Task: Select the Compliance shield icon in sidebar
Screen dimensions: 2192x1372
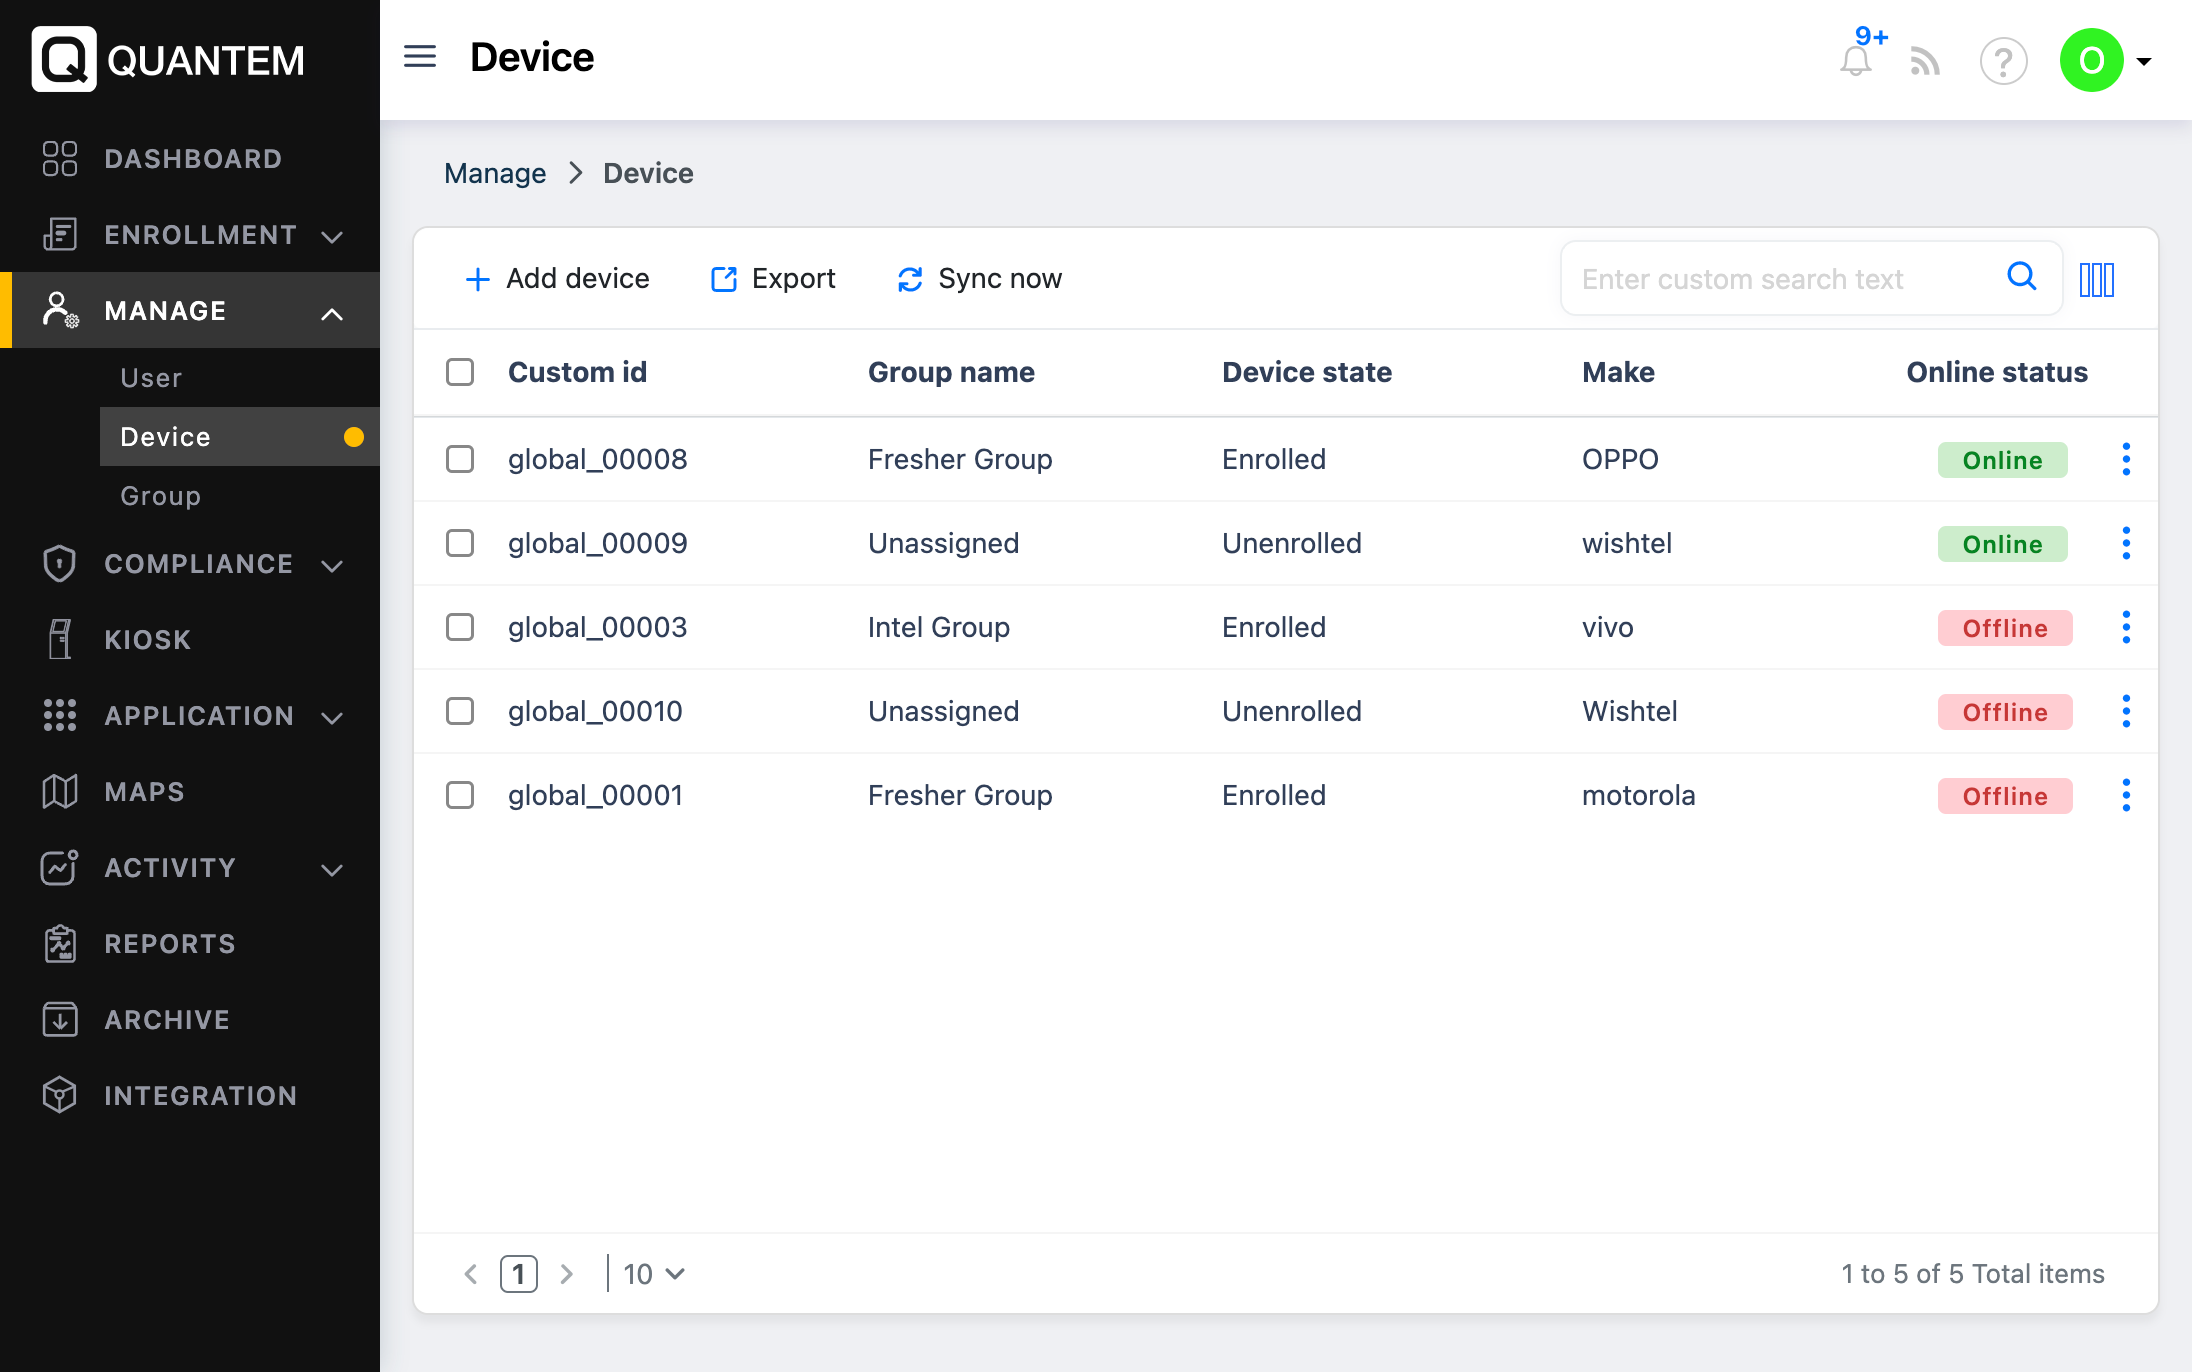Action: 59,564
